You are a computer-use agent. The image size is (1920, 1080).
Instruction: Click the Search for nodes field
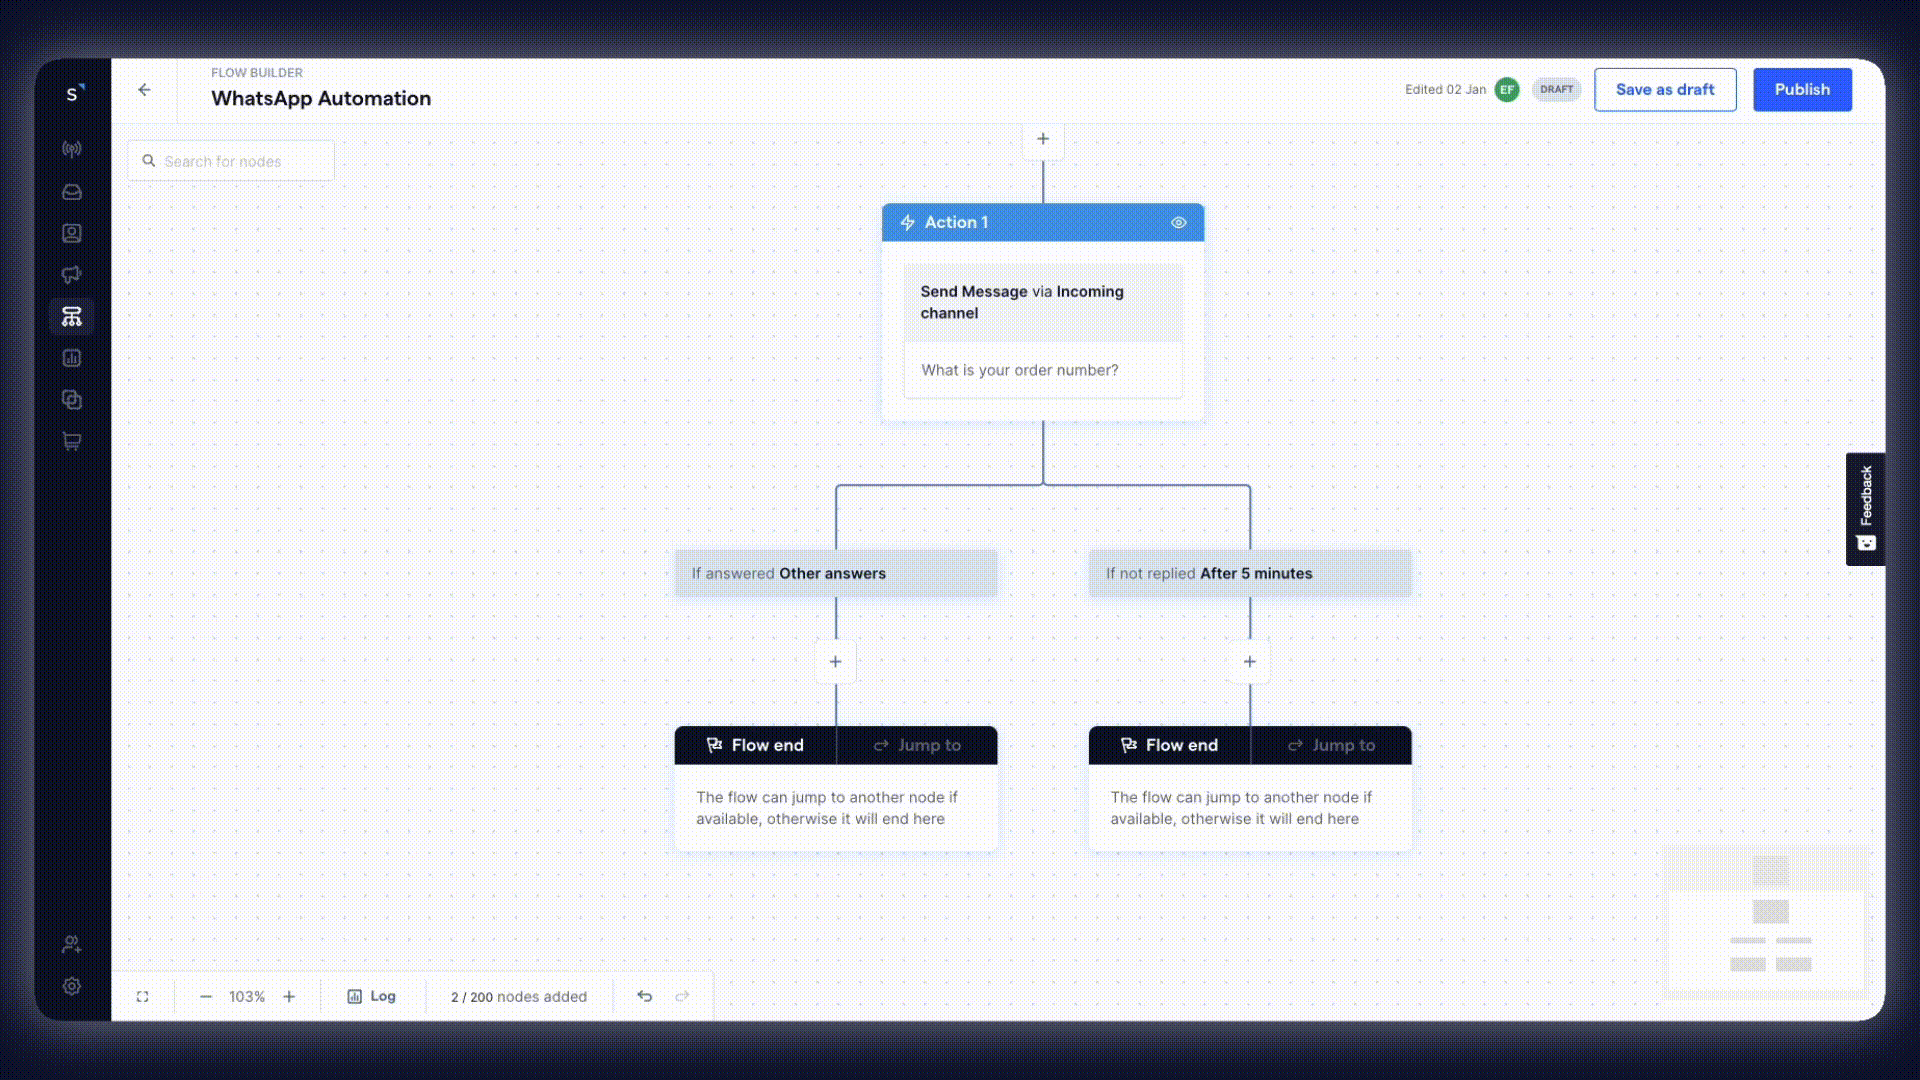click(230, 161)
